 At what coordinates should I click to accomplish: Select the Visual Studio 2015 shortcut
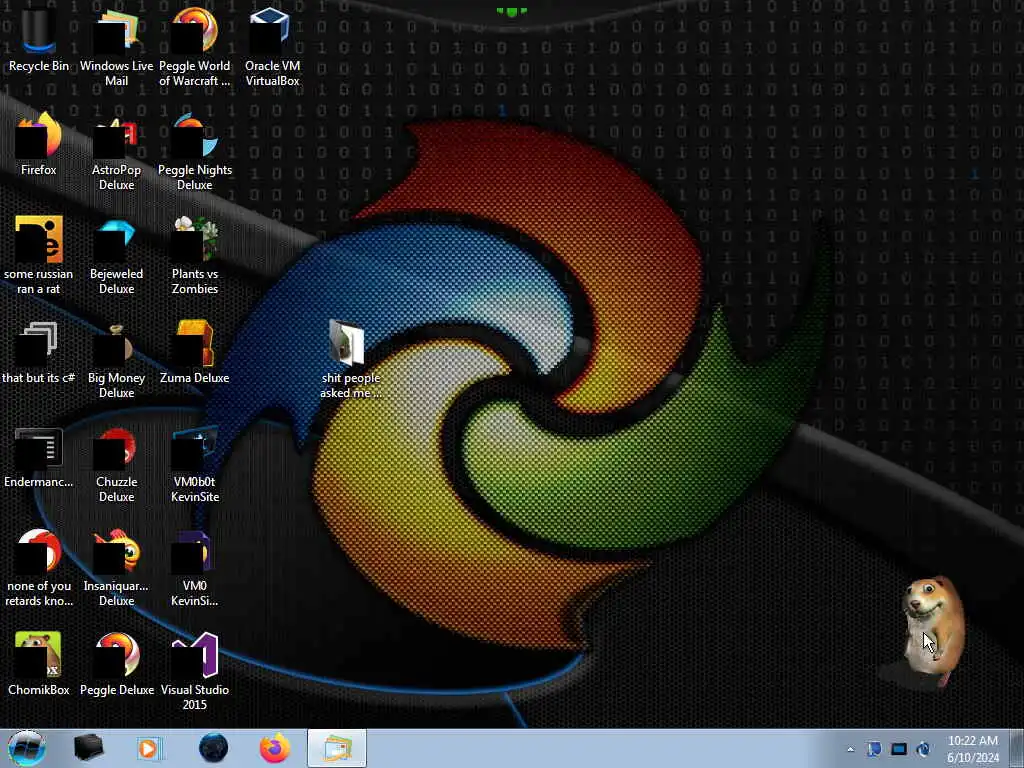click(x=195, y=671)
